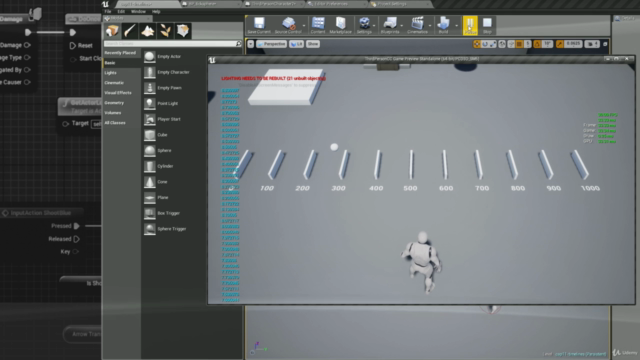Click the Save Current toolbar icon
The width and height of the screenshot is (640, 360).
[x=259, y=25]
